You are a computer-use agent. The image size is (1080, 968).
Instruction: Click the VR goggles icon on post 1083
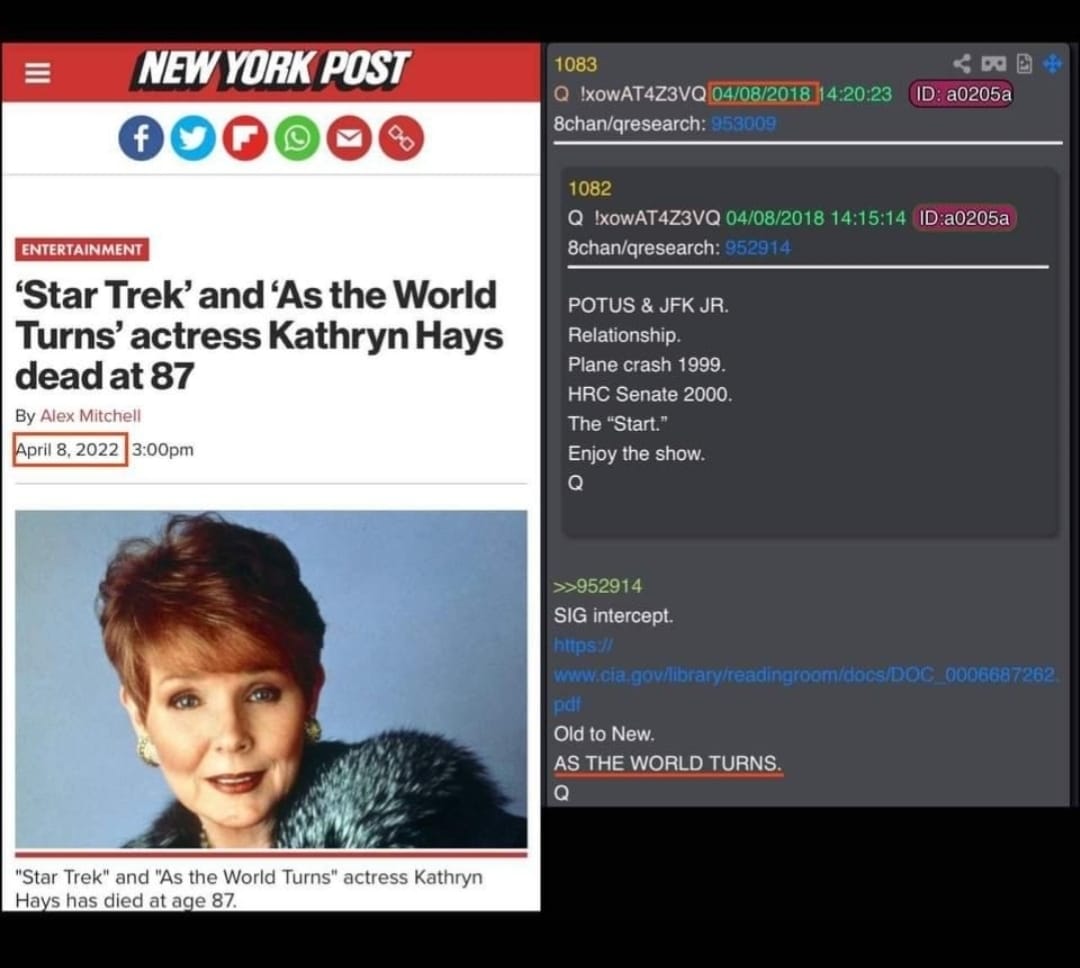(x=993, y=63)
